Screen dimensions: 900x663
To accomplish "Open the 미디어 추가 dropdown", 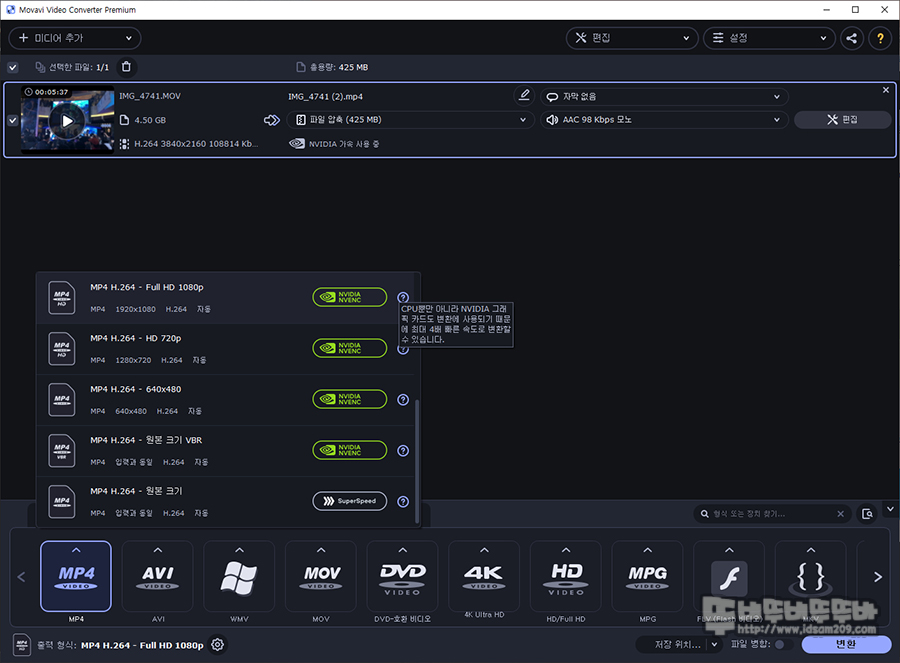I will (x=75, y=38).
